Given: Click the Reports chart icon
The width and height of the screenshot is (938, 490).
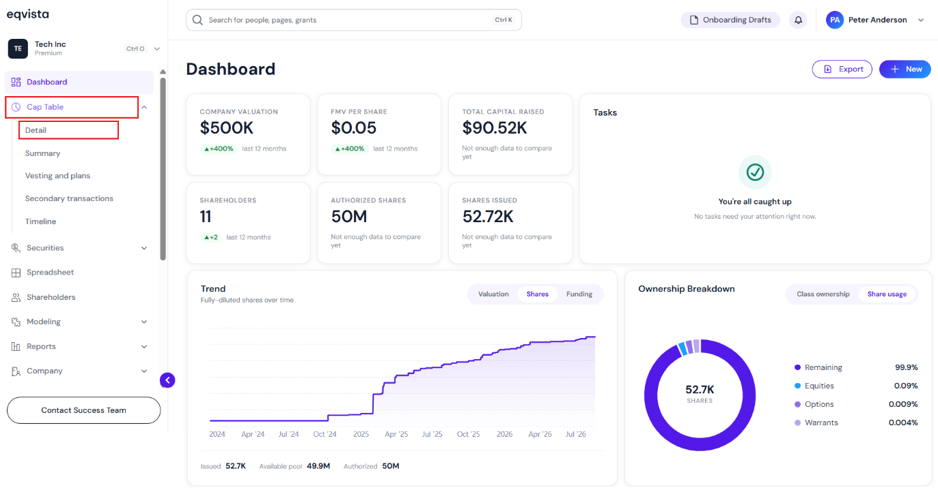Looking at the screenshot, I should (16, 346).
